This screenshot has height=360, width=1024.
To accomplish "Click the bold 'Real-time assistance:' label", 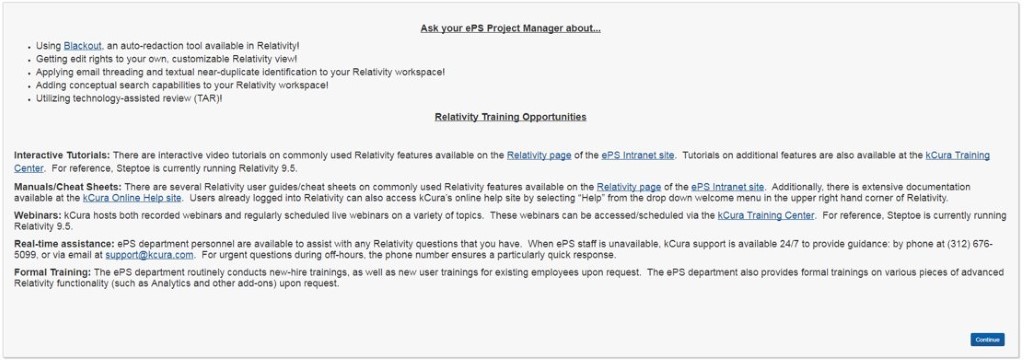I will click(64, 244).
